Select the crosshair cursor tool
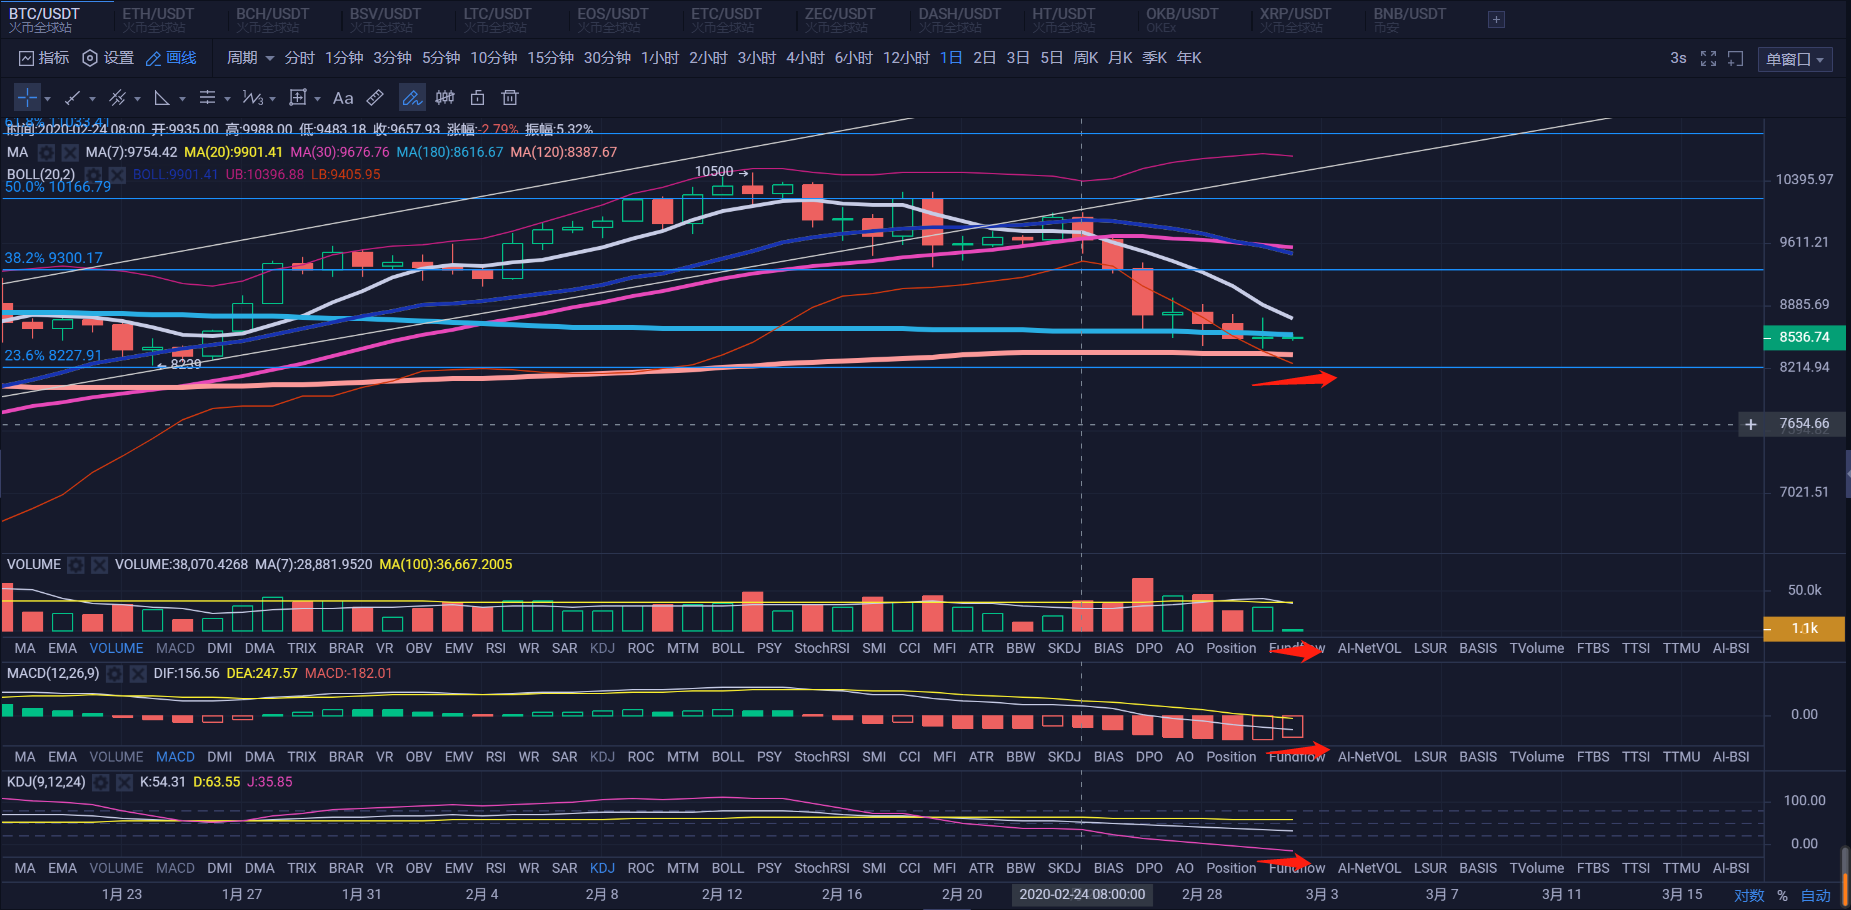This screenshot has height=910, width=1851. tap(27, 98)
